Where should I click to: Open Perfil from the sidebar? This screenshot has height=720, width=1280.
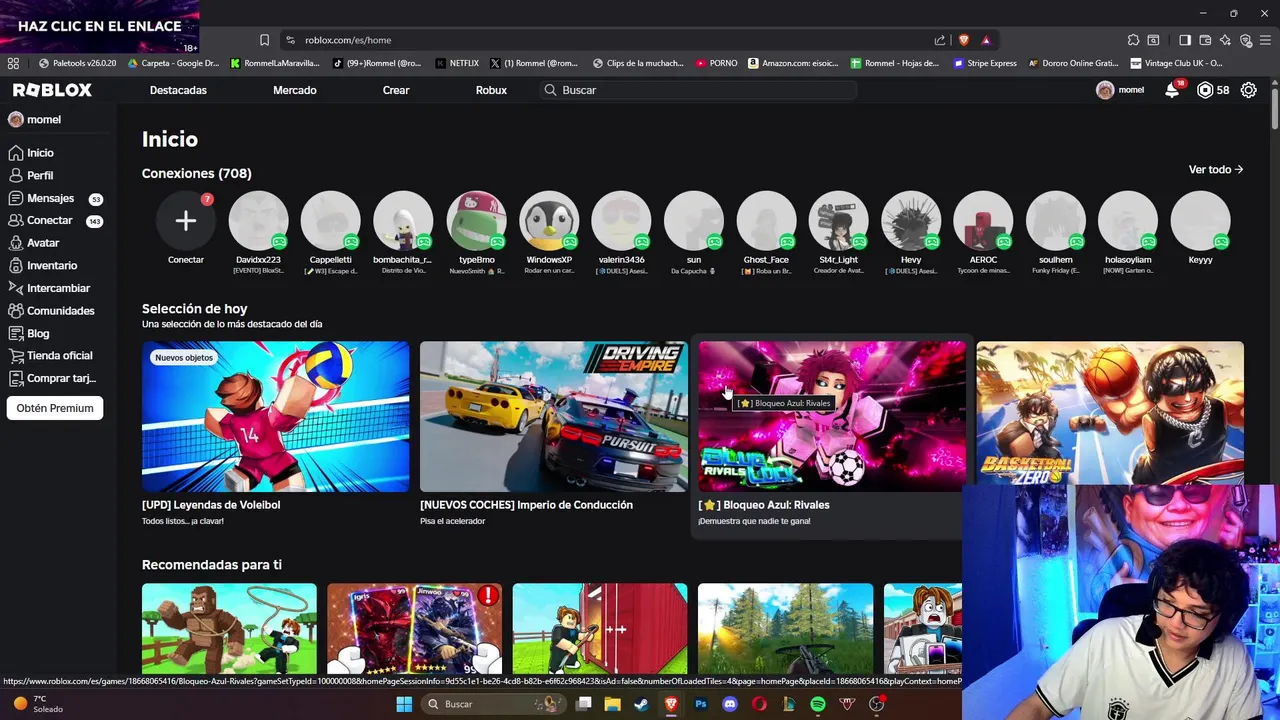(40, 175)
